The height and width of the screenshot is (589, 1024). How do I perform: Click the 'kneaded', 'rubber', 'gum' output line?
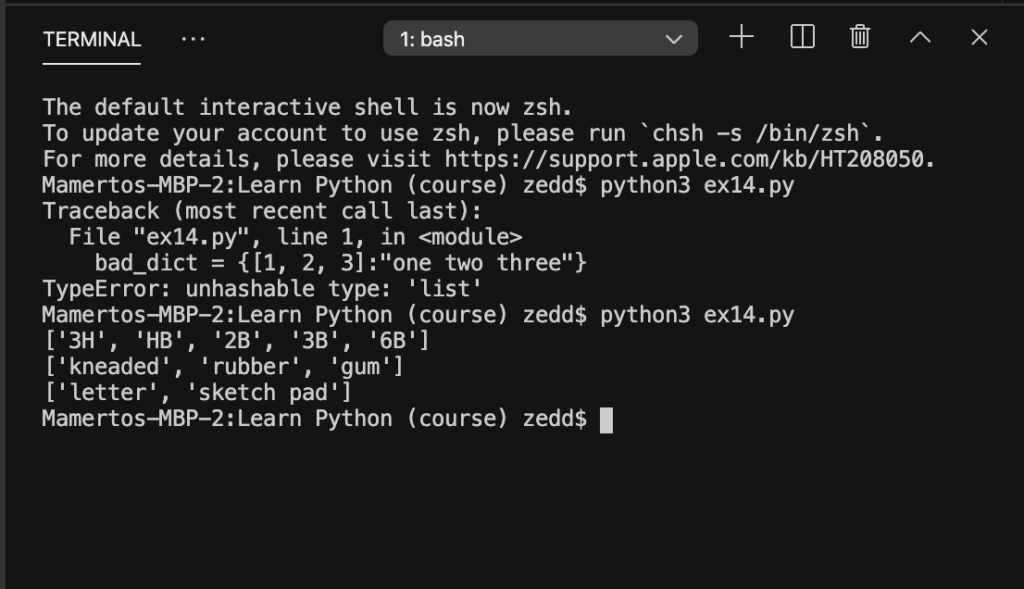[223, 366]
